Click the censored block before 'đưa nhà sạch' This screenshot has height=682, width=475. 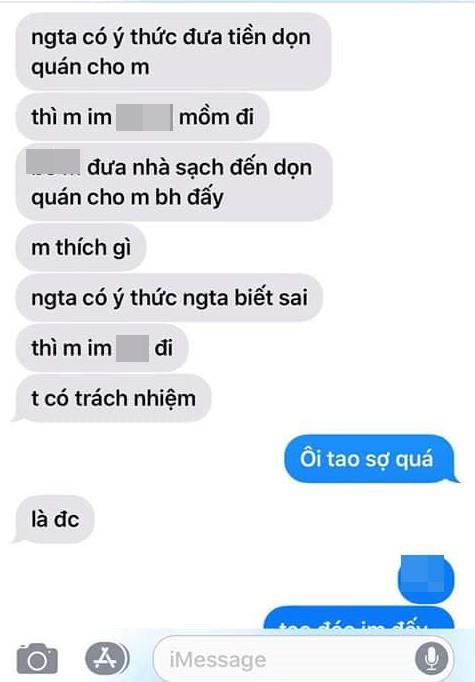(x=53, y=162)
